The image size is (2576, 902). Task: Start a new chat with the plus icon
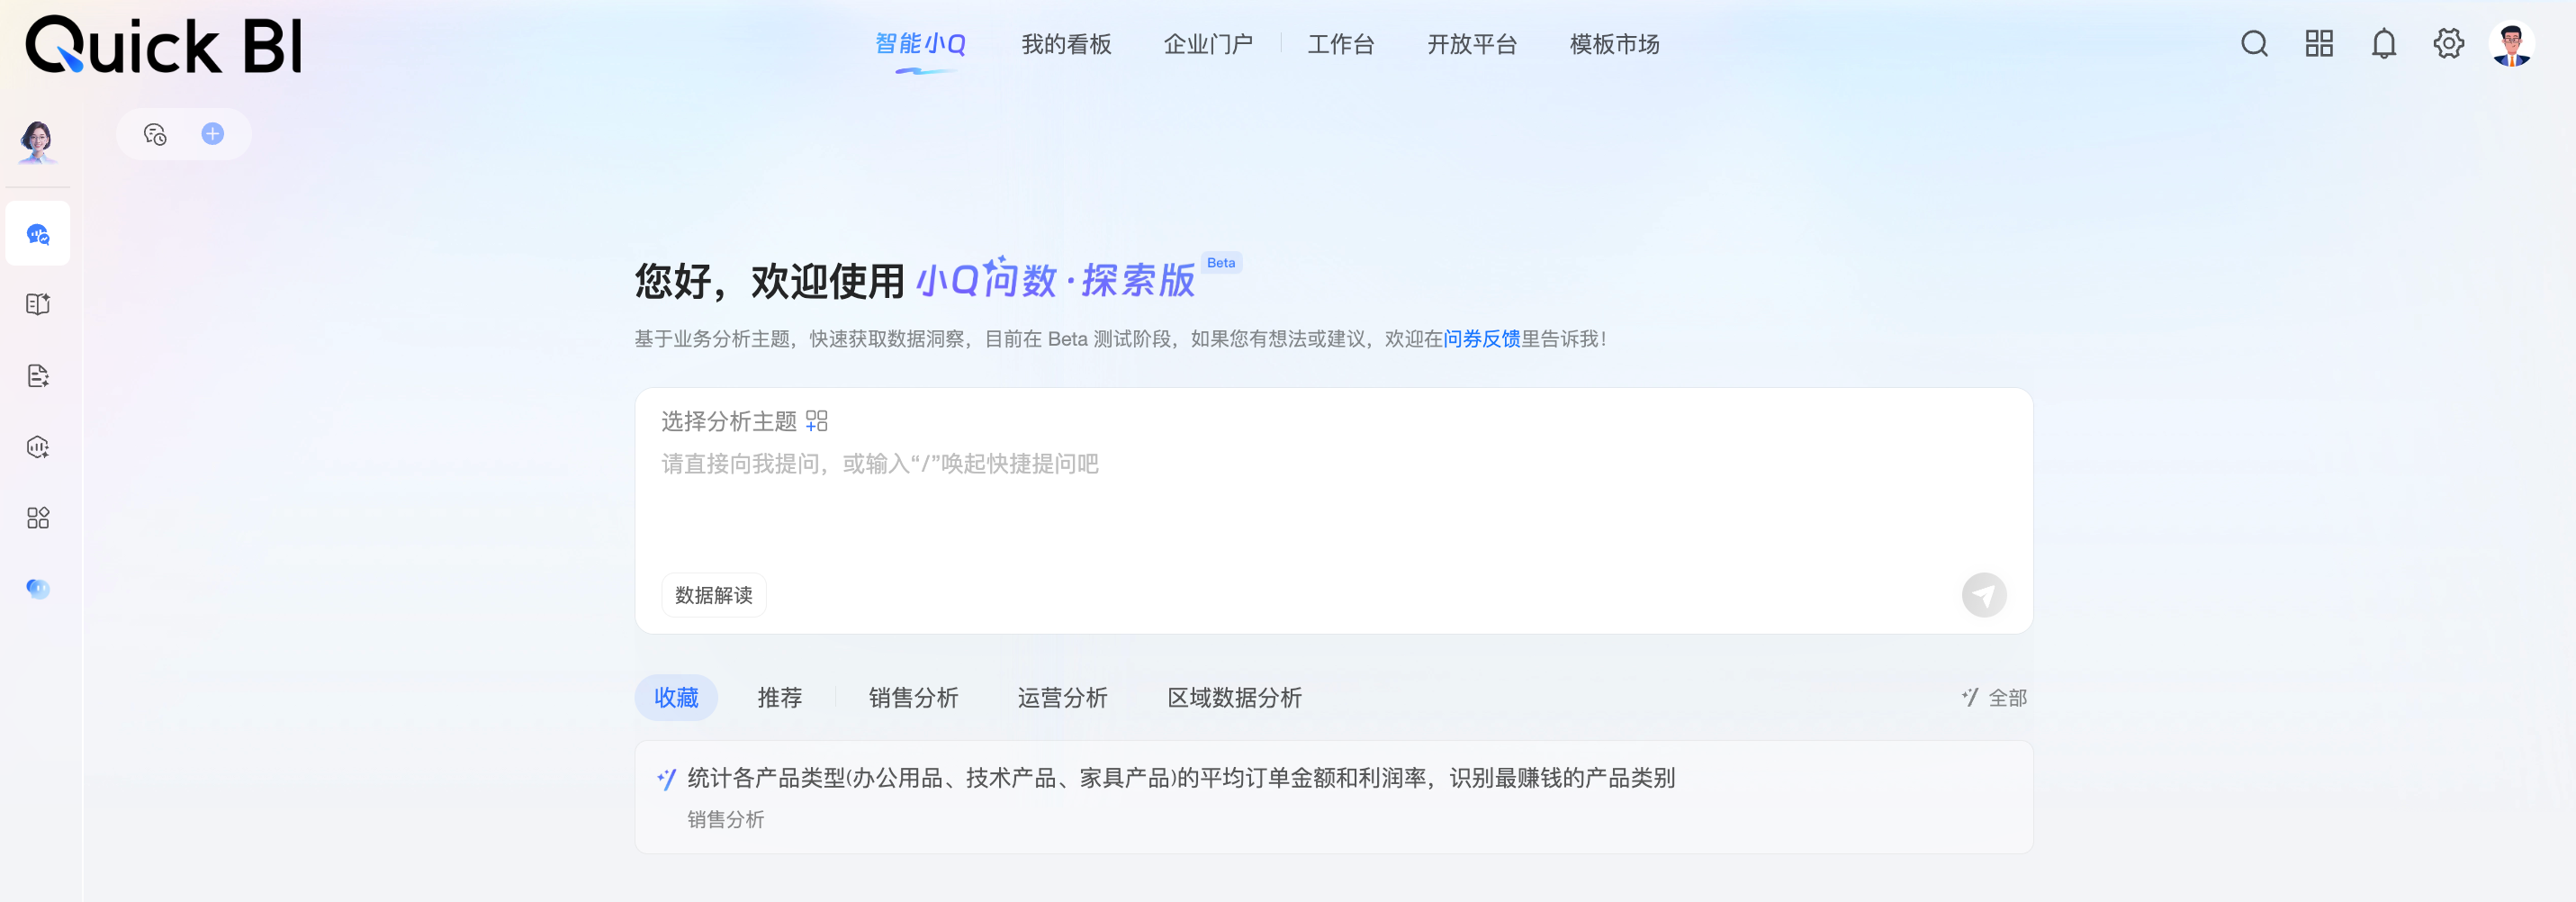pyautogui.click(x=213, y=134)
